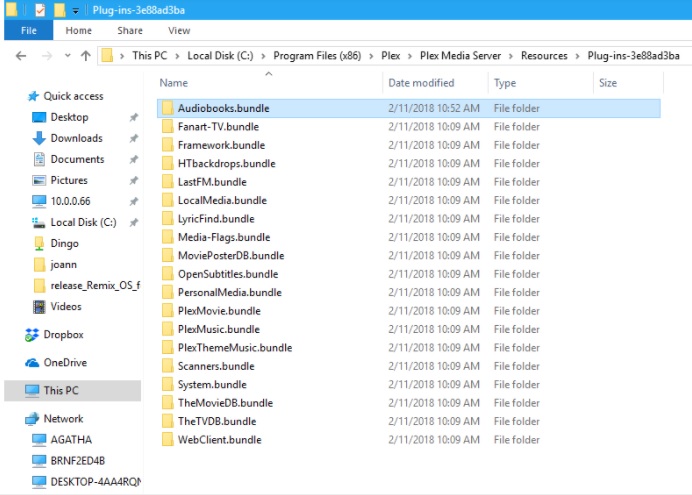Select PlexMusic.bundle folder name

pyautogui.click(x=218, y=330)
